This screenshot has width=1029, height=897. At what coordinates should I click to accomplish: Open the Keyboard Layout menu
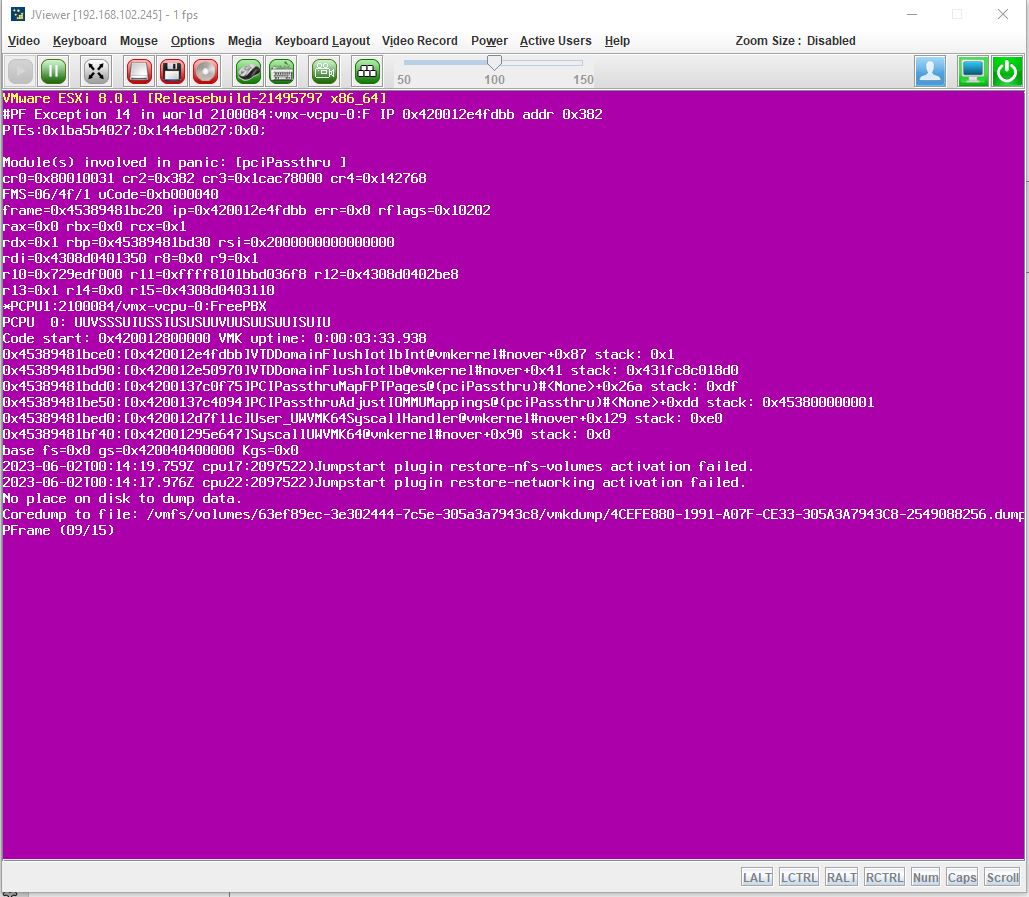[322, 41]
